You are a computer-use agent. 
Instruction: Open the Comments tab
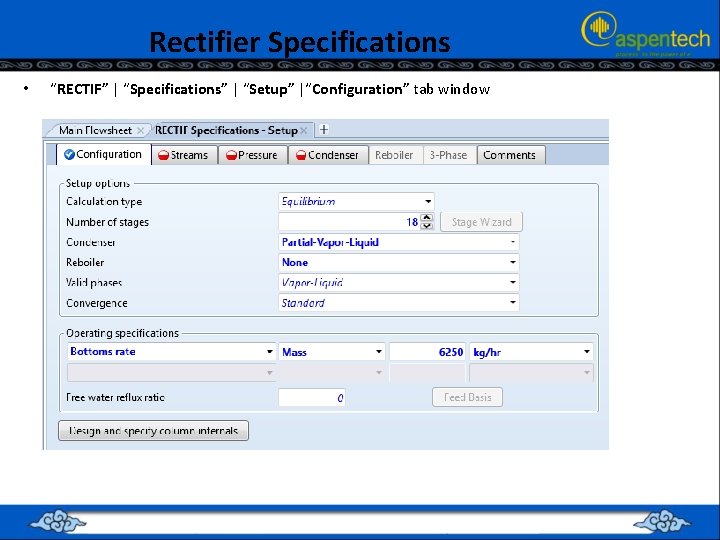[x=511, y=155]
